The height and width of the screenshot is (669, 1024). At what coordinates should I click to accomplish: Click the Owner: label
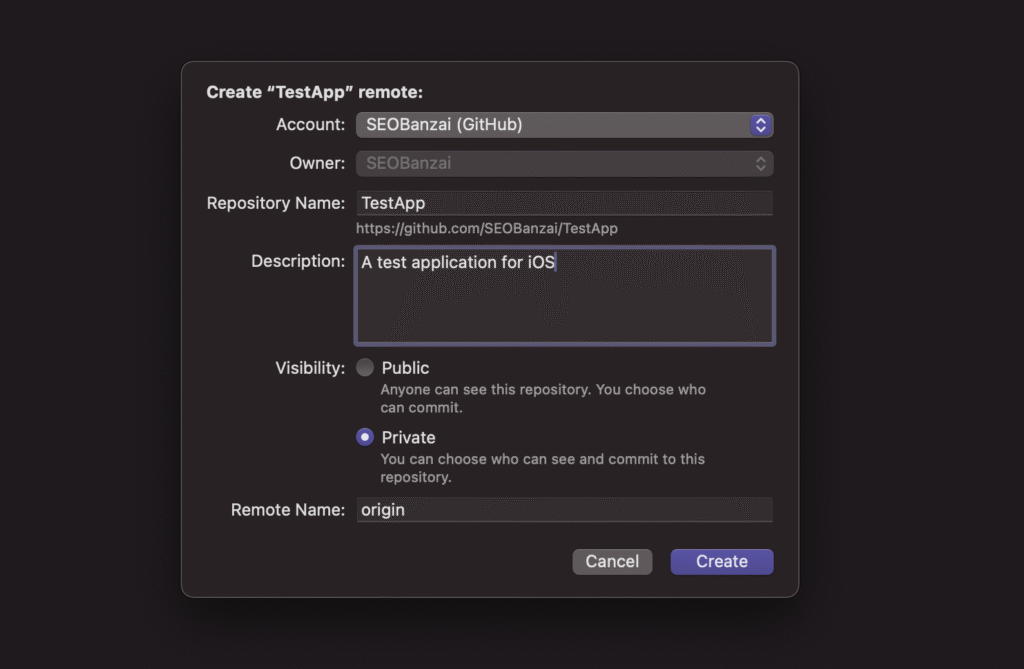click(x=317, y=163)
